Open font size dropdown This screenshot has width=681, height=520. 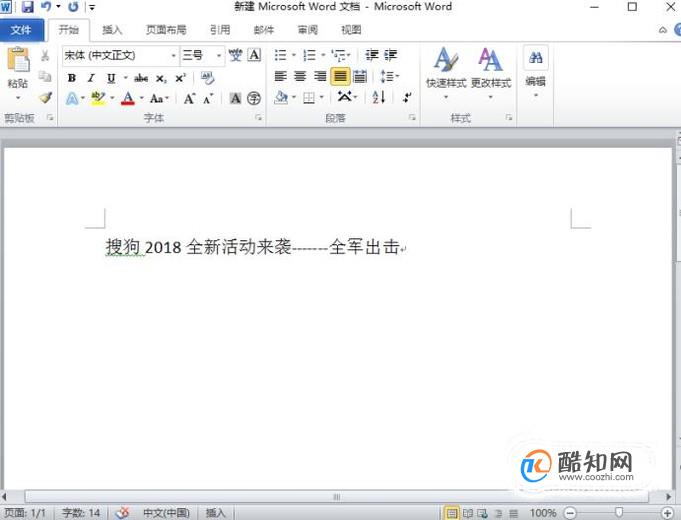point(218,56)
